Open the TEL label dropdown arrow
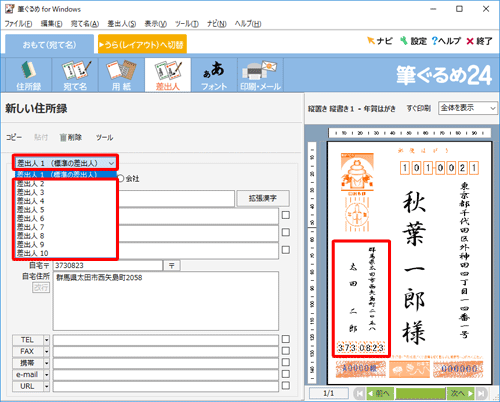Image resolution: width=500 pixels, height=402 pixels. click(47, 340)
